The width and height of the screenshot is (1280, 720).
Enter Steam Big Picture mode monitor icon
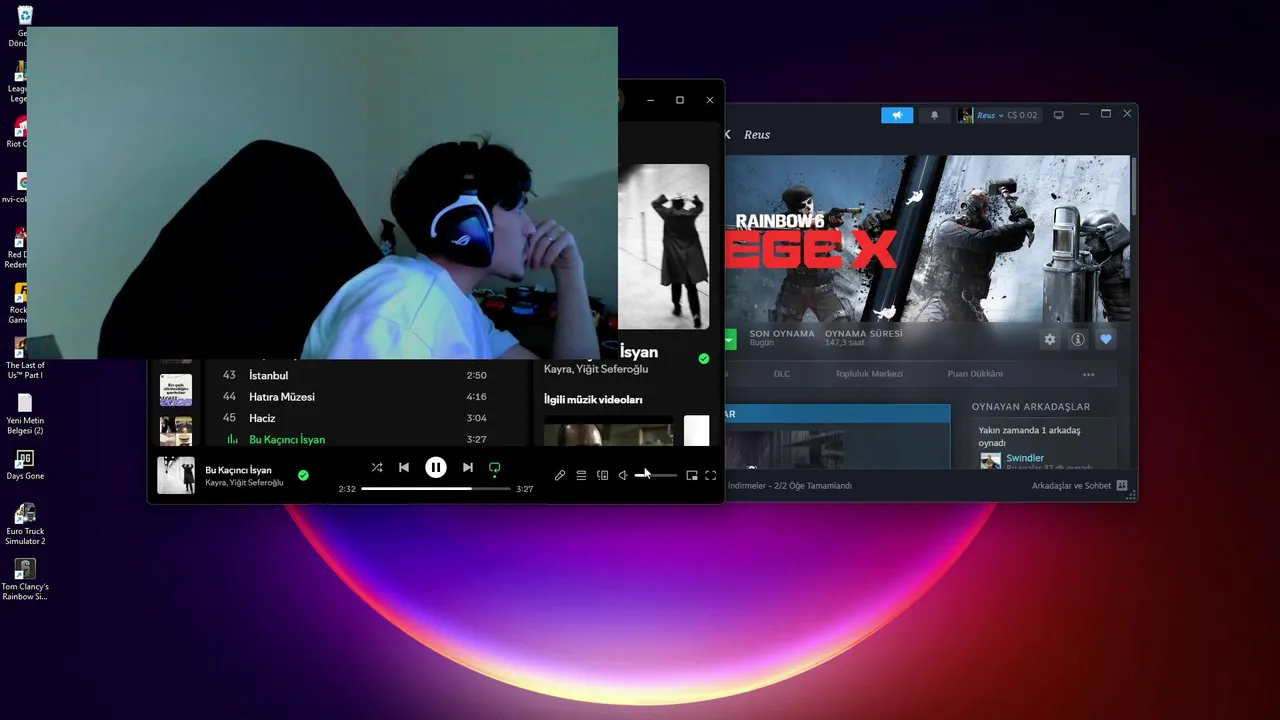[1058, 115]
